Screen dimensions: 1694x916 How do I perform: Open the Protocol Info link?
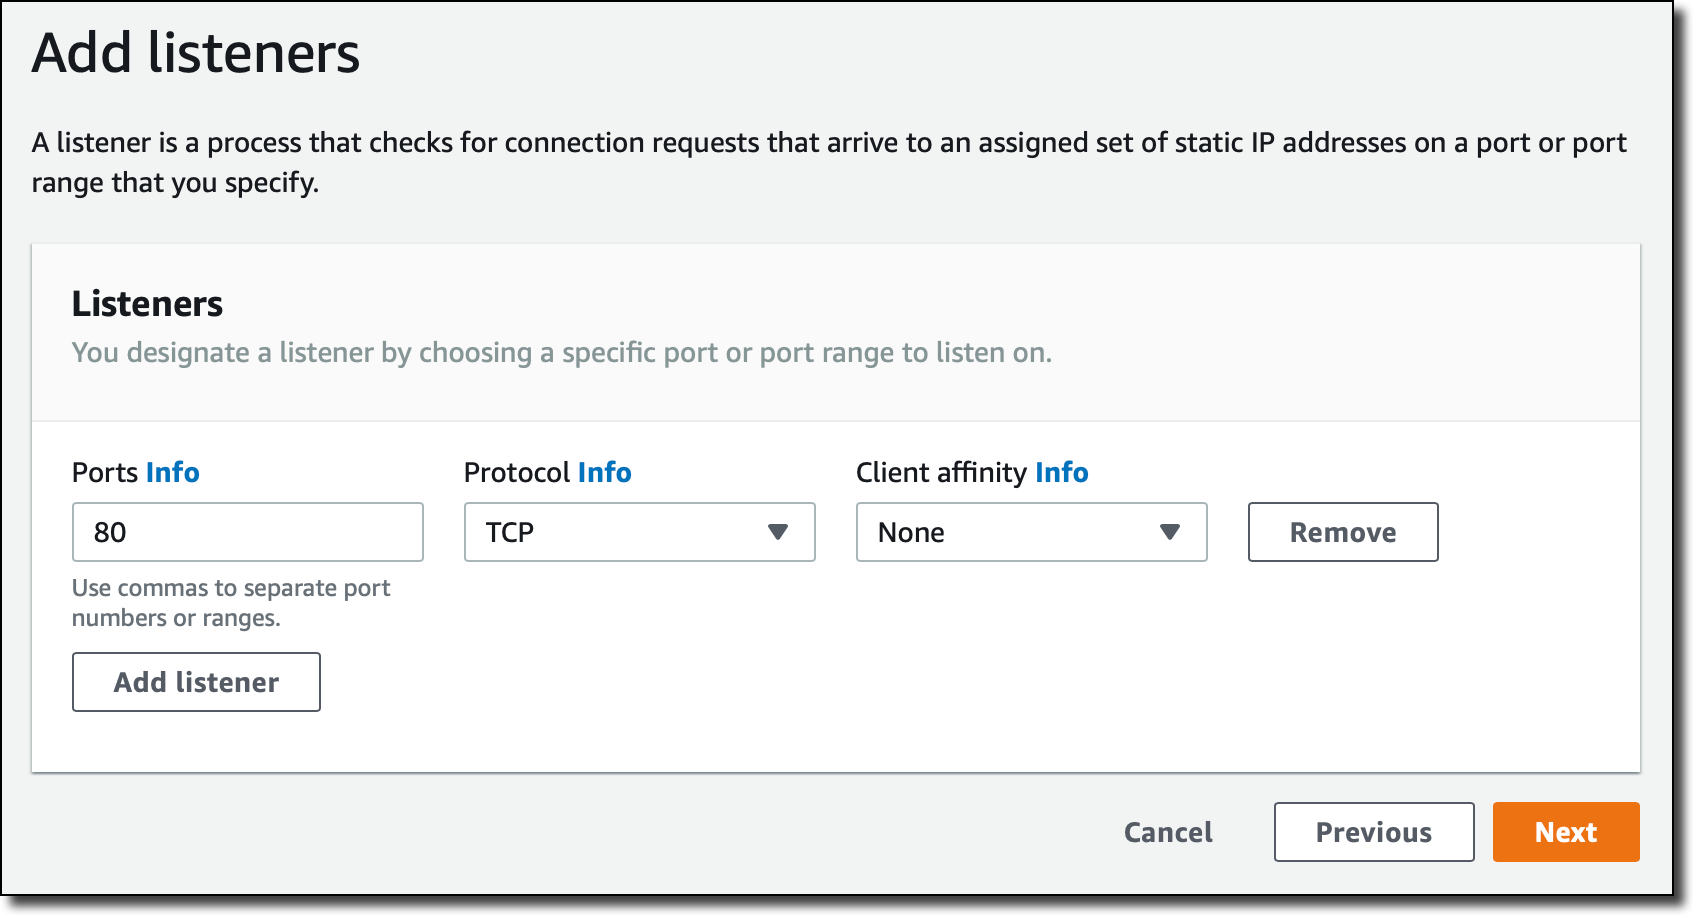604,472
